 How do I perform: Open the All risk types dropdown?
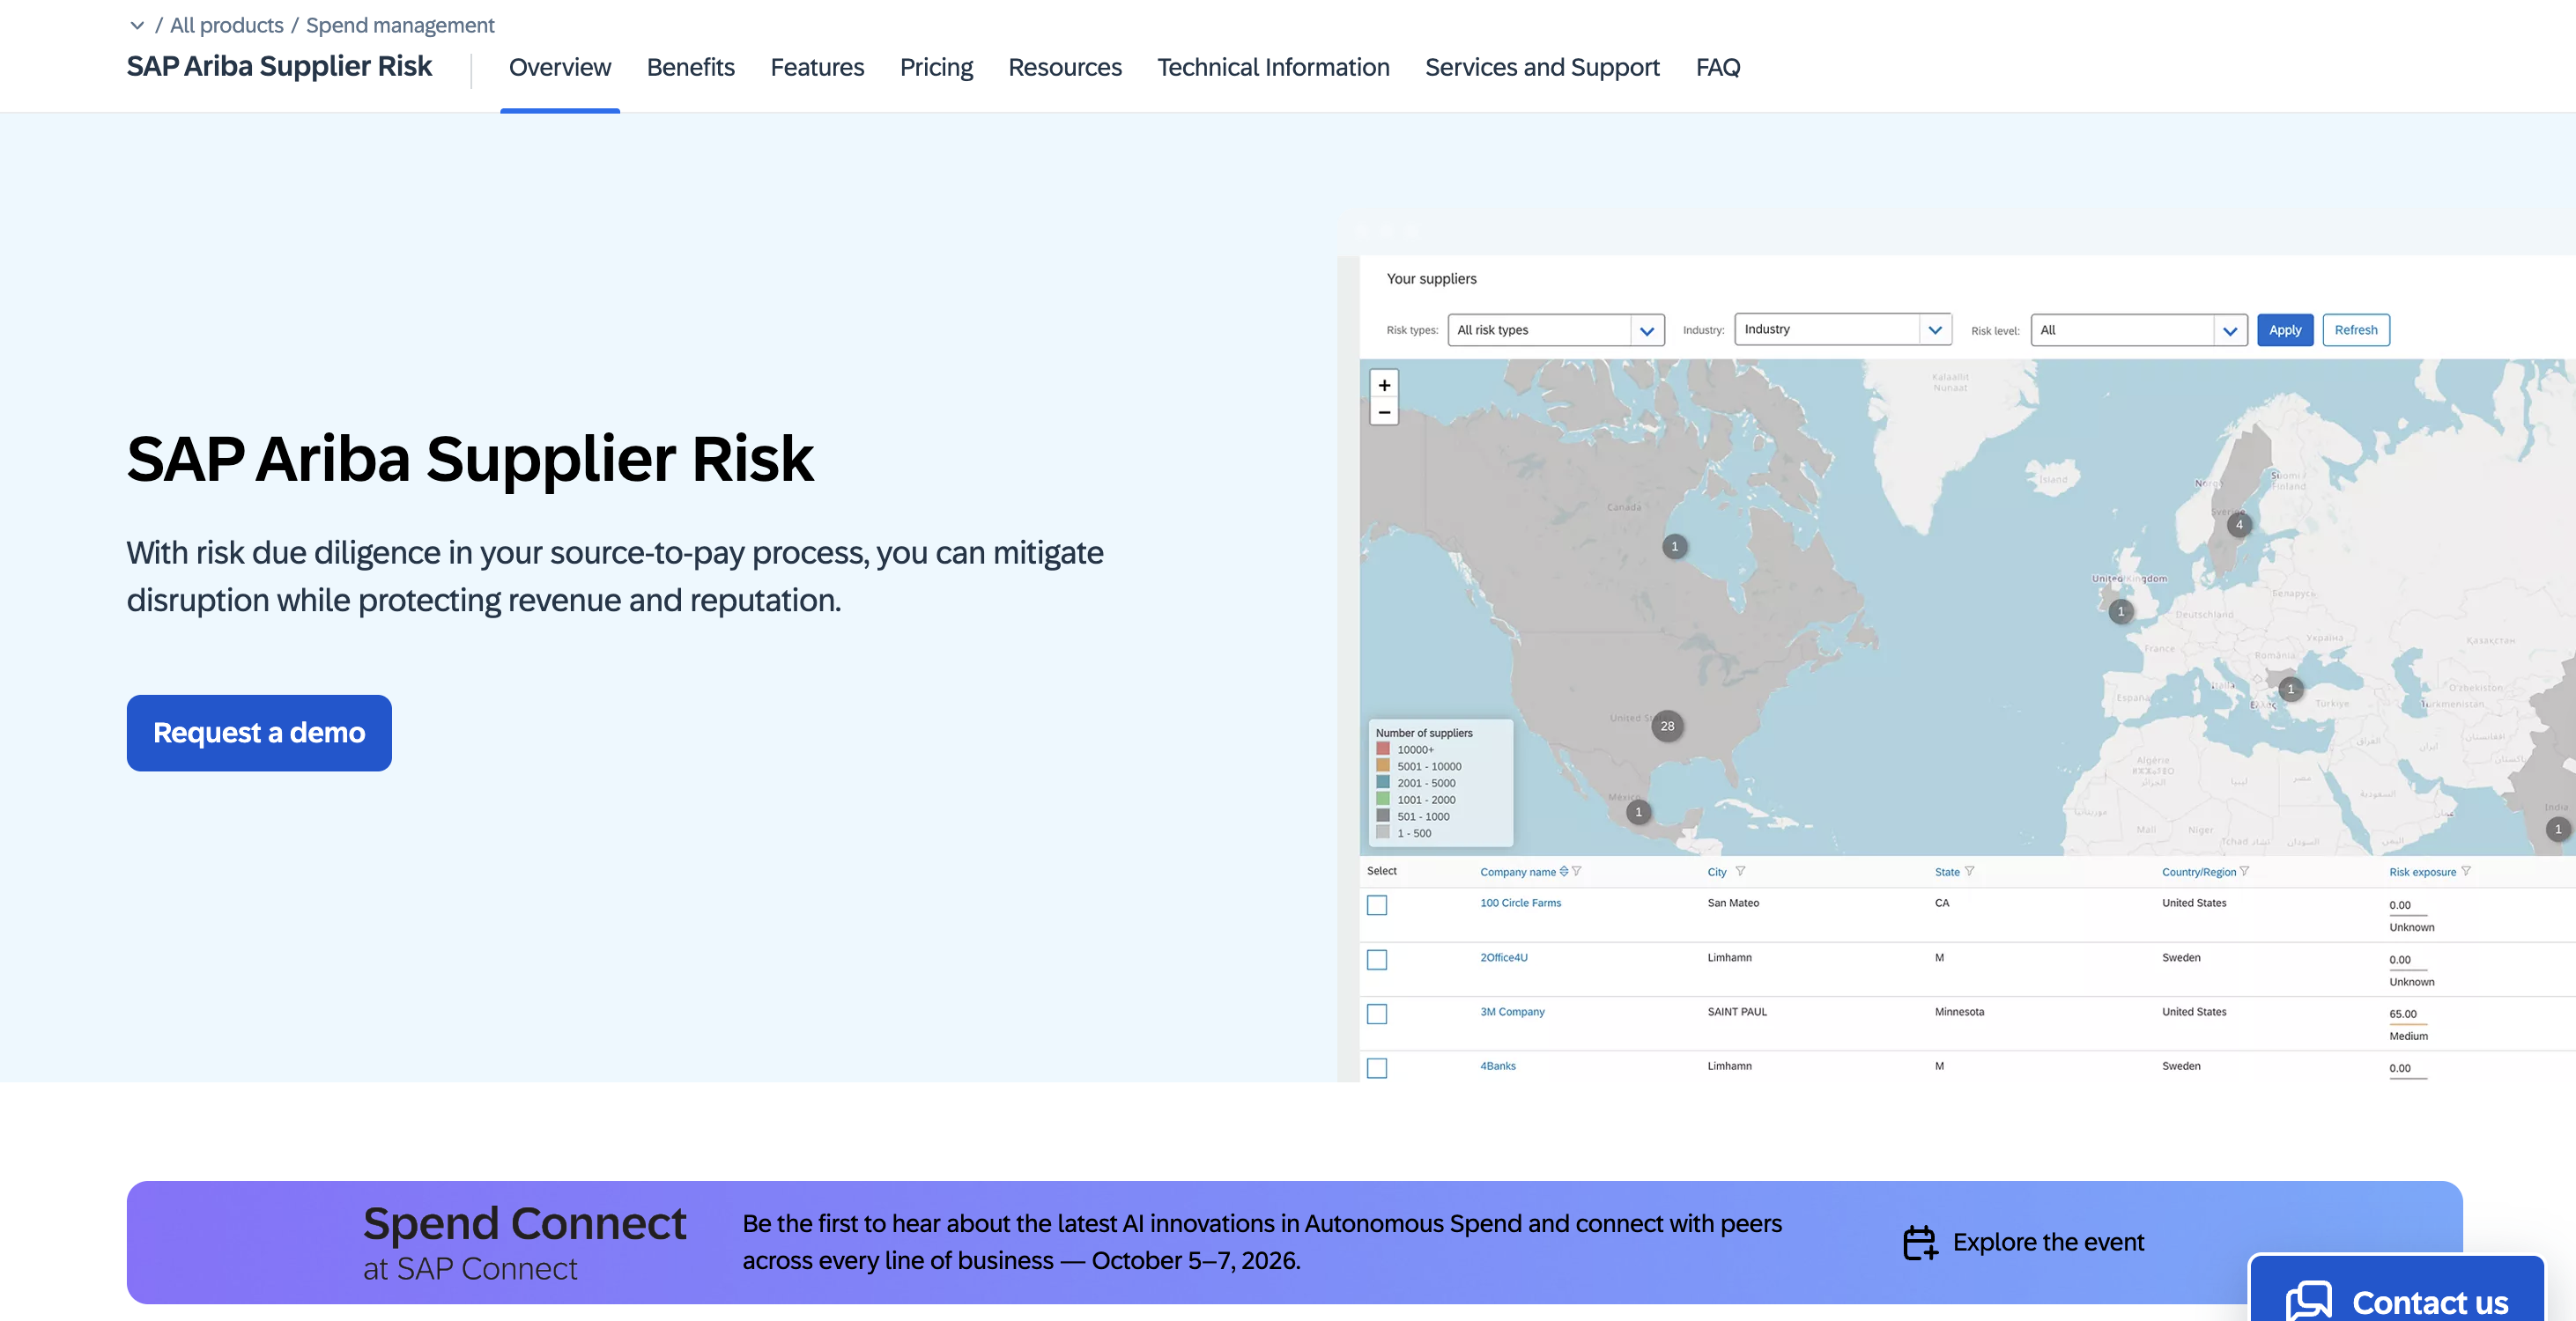(x=1556, y=330)
